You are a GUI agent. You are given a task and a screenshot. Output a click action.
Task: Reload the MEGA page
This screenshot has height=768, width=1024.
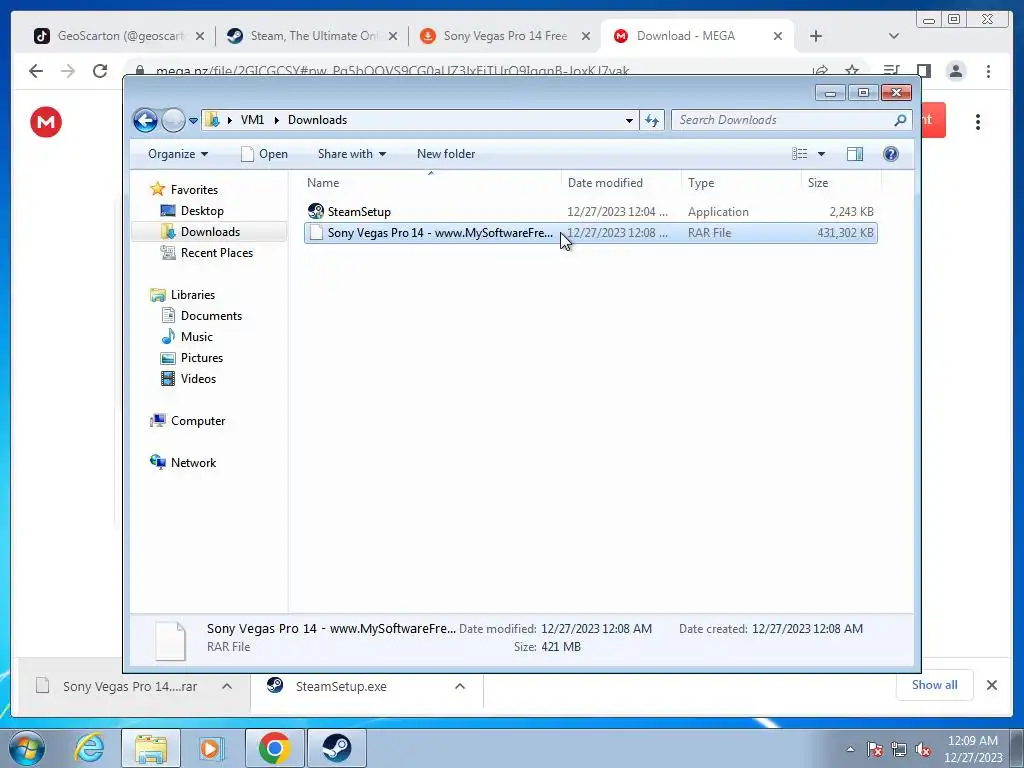click(100, 71)
